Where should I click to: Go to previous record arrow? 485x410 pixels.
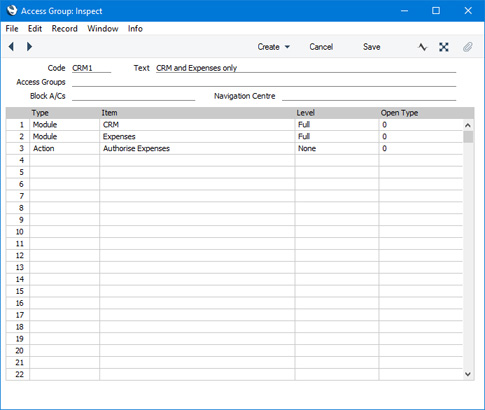click(x=11, y=47)
